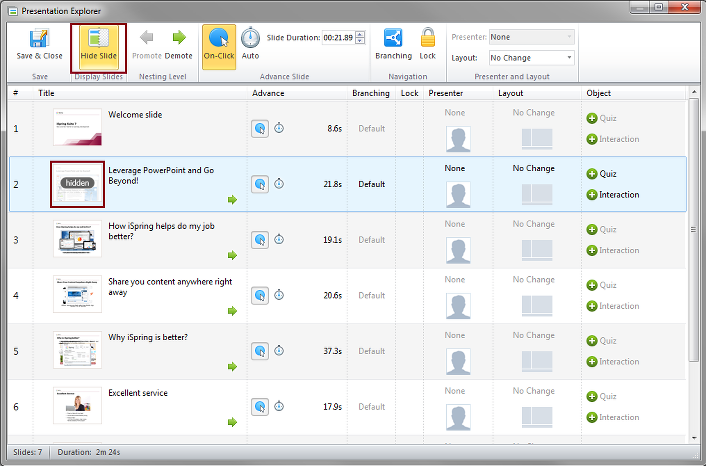The image size is (706, 466).
Task: Click slide 3 title How iSpring helps
Action: pyautogui.click(x=161, y=231)
